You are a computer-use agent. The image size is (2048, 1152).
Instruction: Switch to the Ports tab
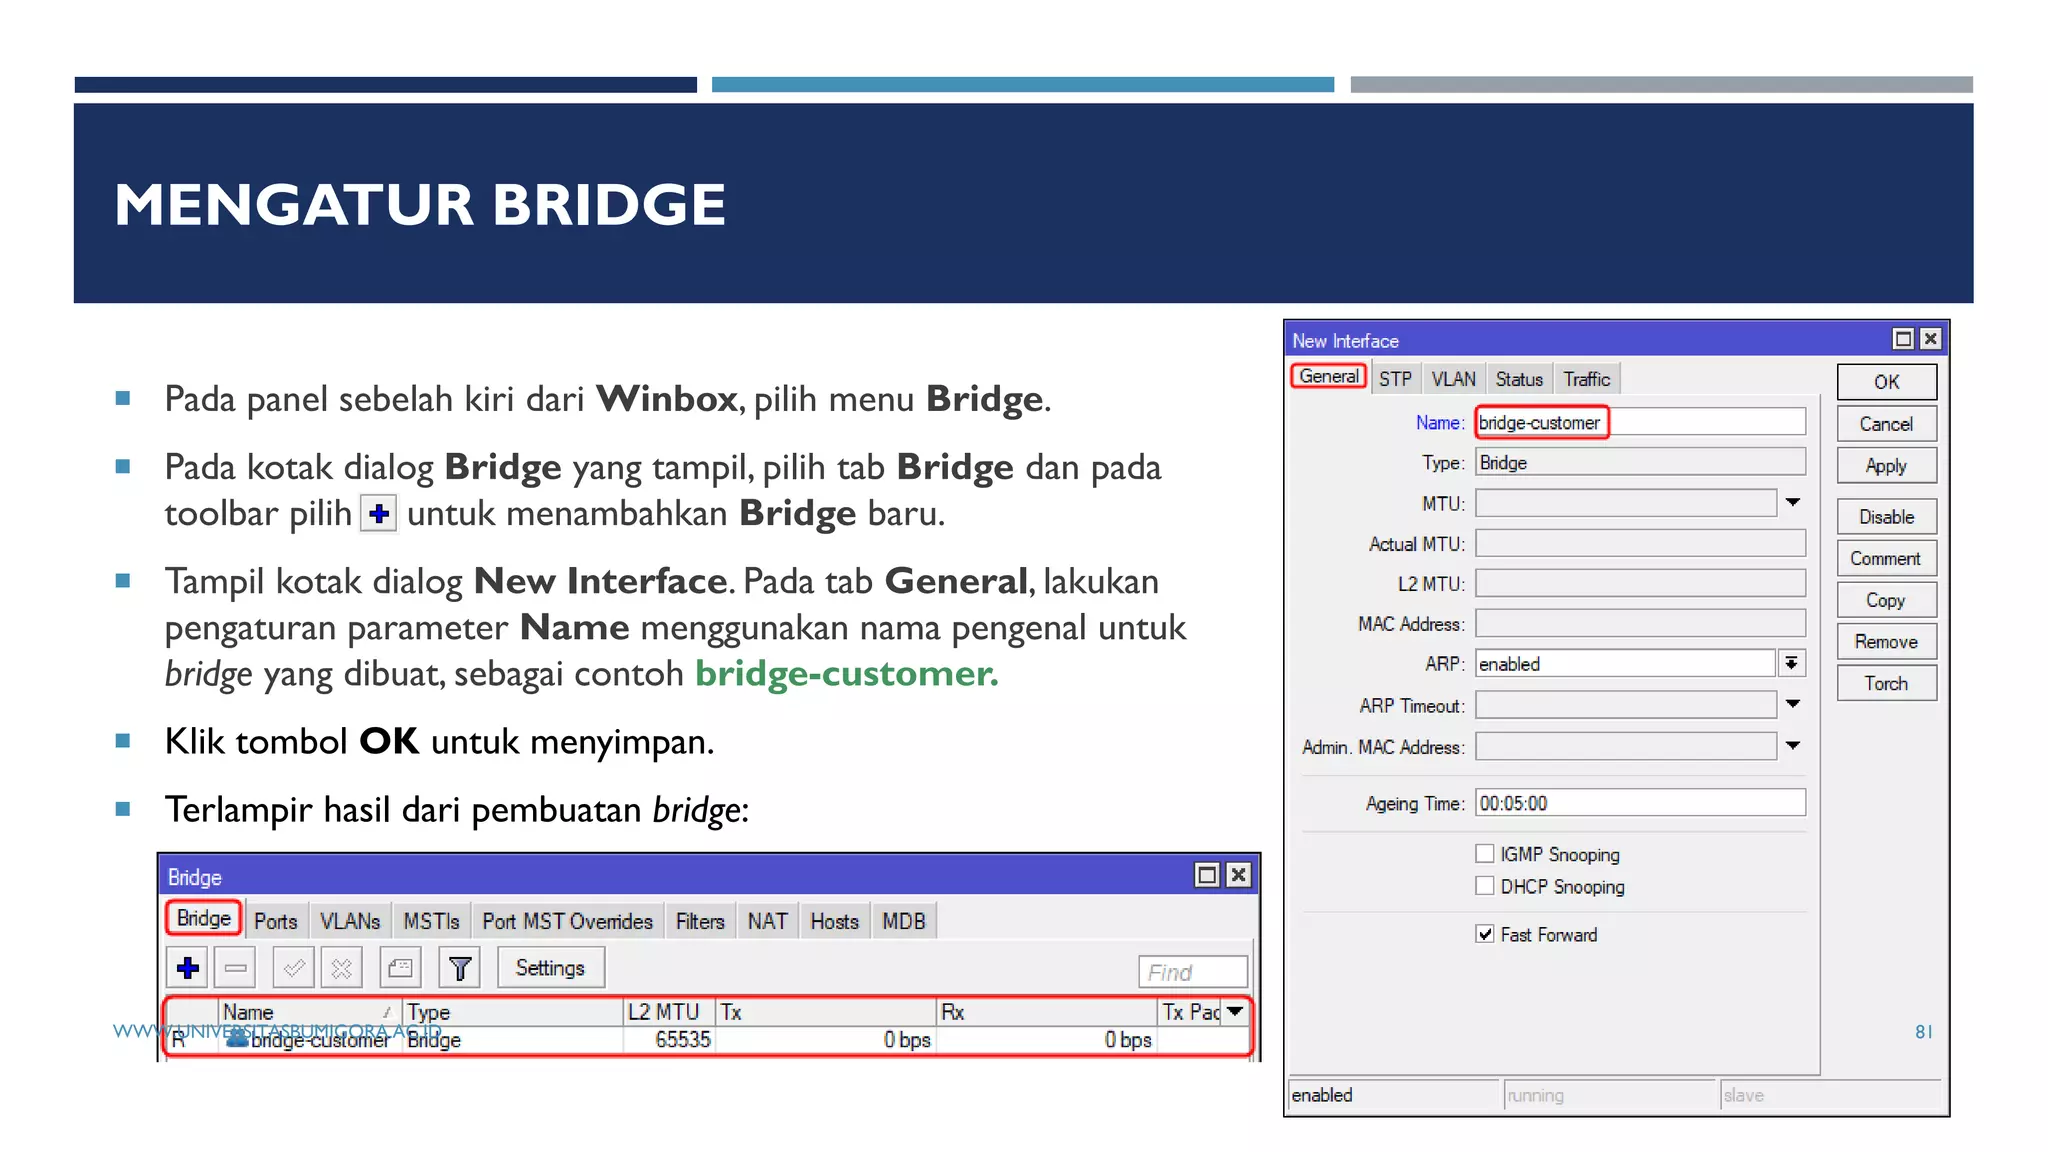tap(276, 921)
